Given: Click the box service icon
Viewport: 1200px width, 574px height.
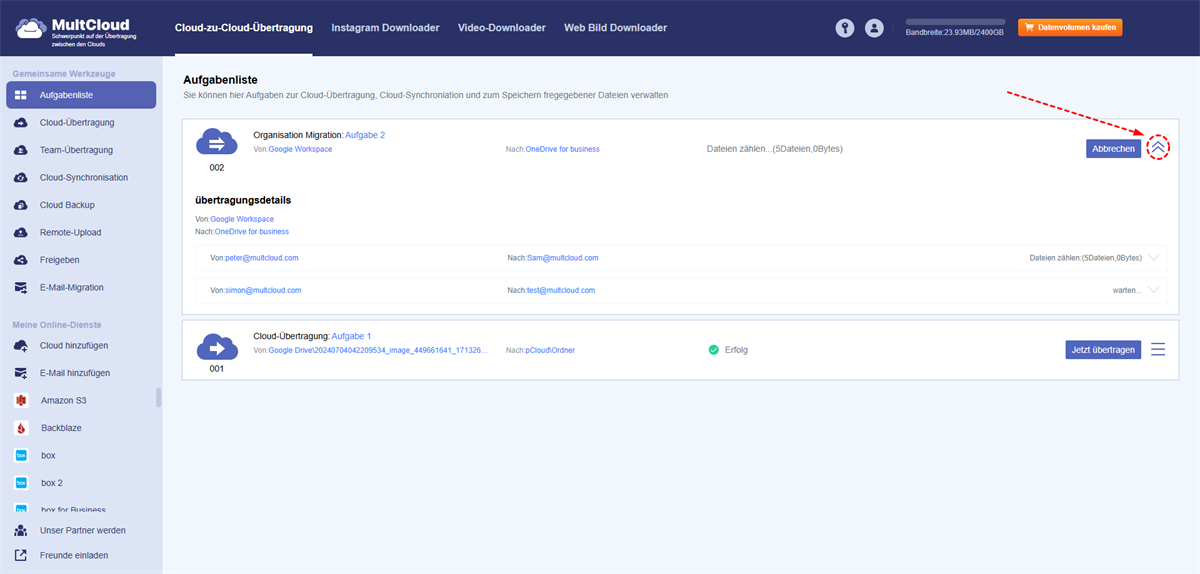Looking at the screenshot, I should pyautogui.click(x=21, y=455).
